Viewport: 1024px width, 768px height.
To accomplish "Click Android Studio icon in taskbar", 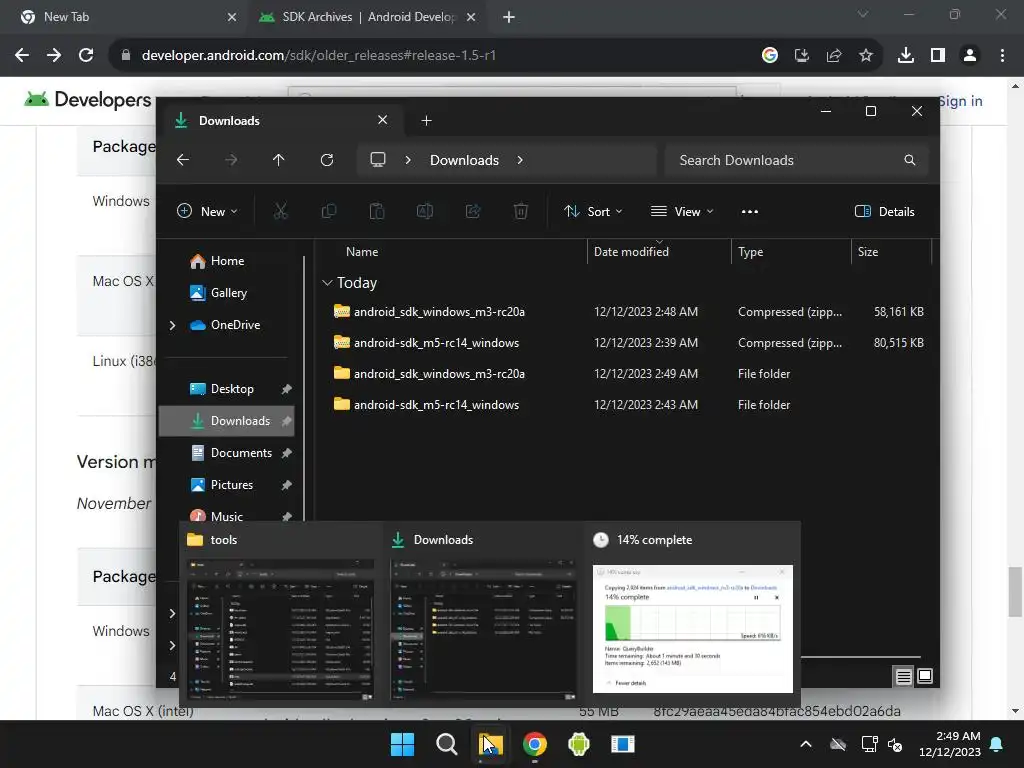I will (579, 744).
